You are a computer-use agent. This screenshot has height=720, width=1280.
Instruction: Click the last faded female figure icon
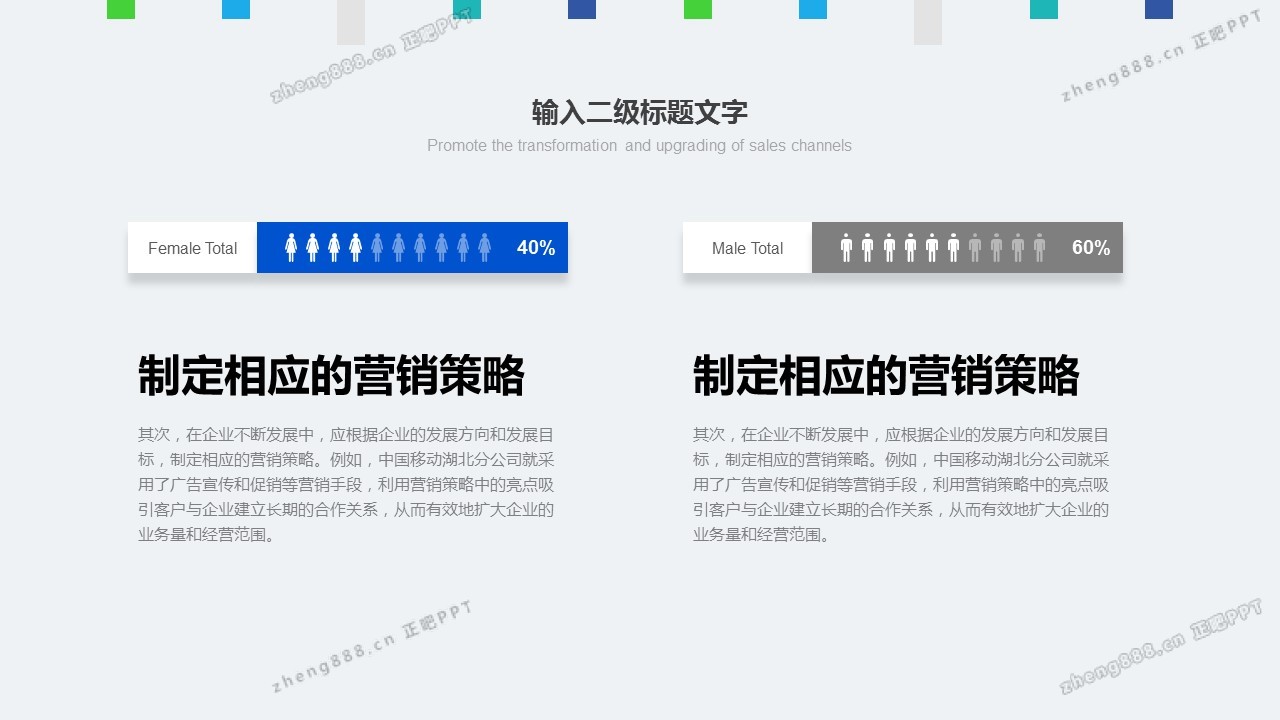point(484,248)
